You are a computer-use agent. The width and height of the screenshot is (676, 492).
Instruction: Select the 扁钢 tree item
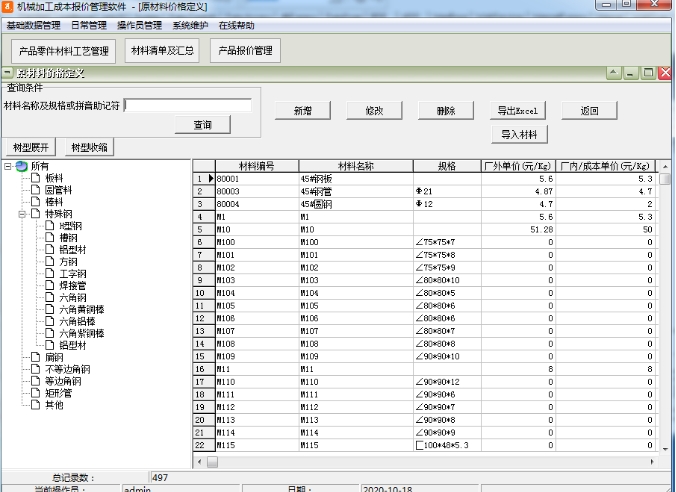pos(54,357)
